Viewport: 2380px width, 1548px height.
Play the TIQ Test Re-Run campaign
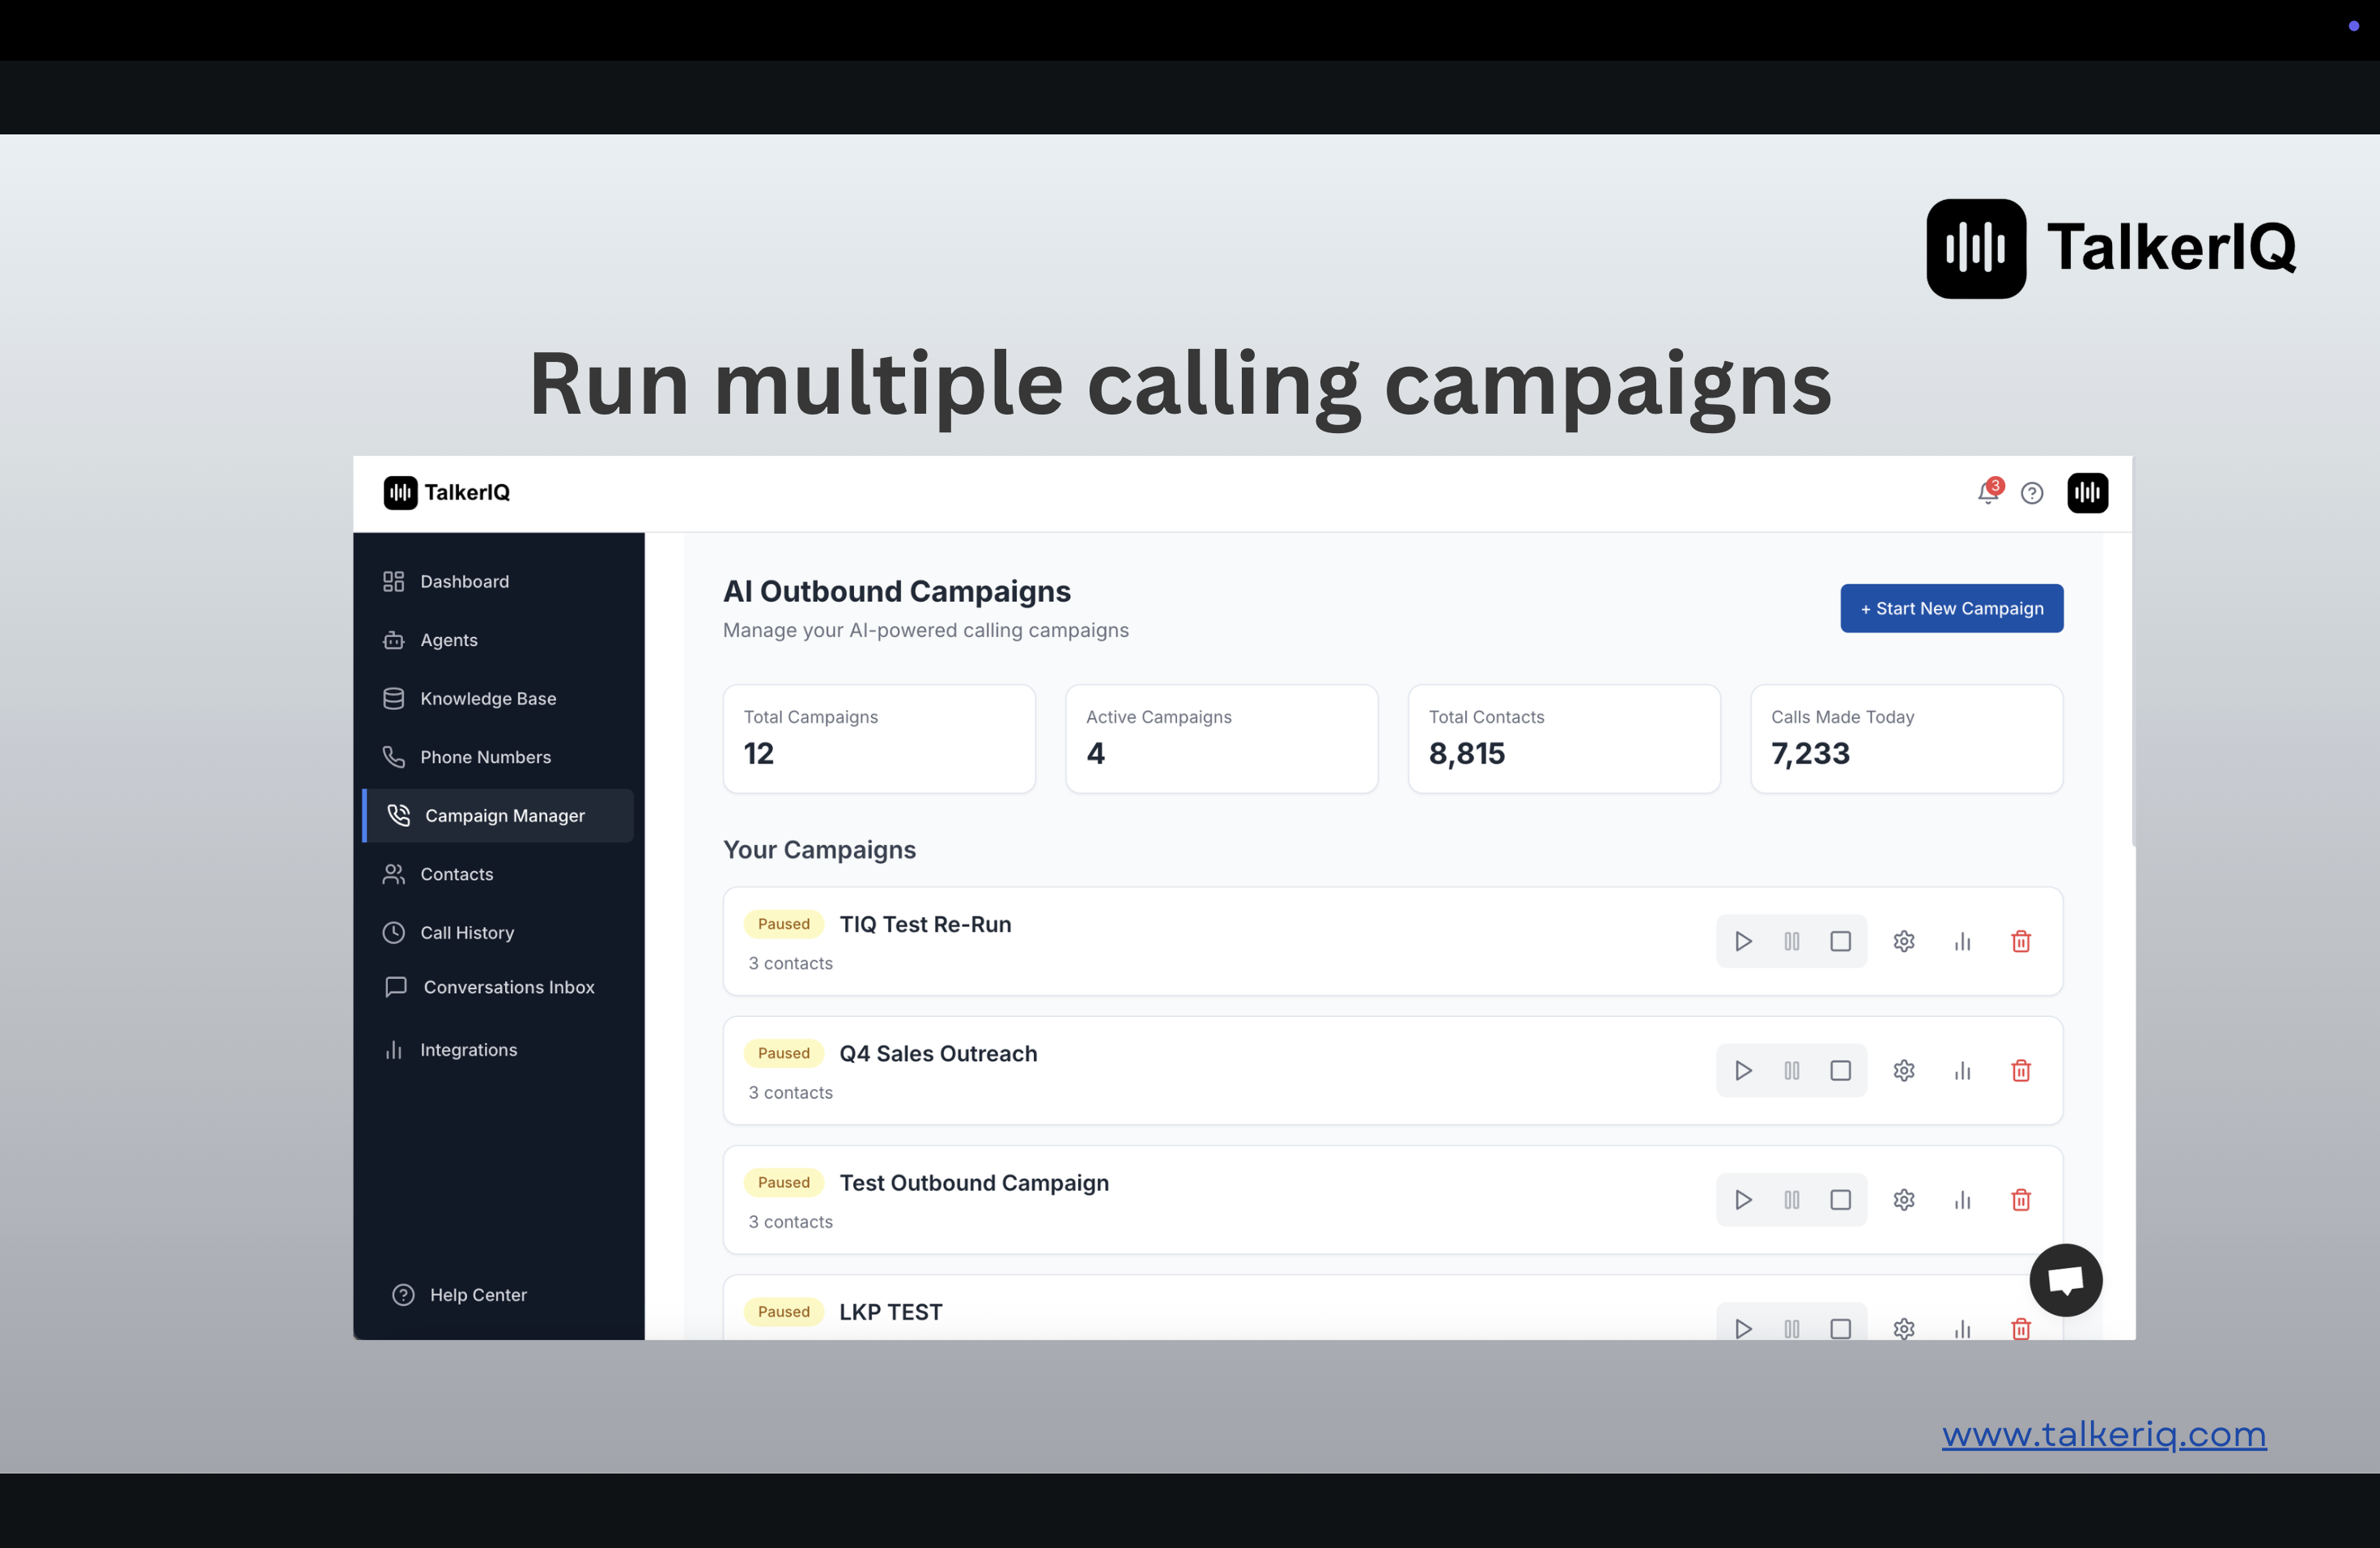pos(1743,941)
